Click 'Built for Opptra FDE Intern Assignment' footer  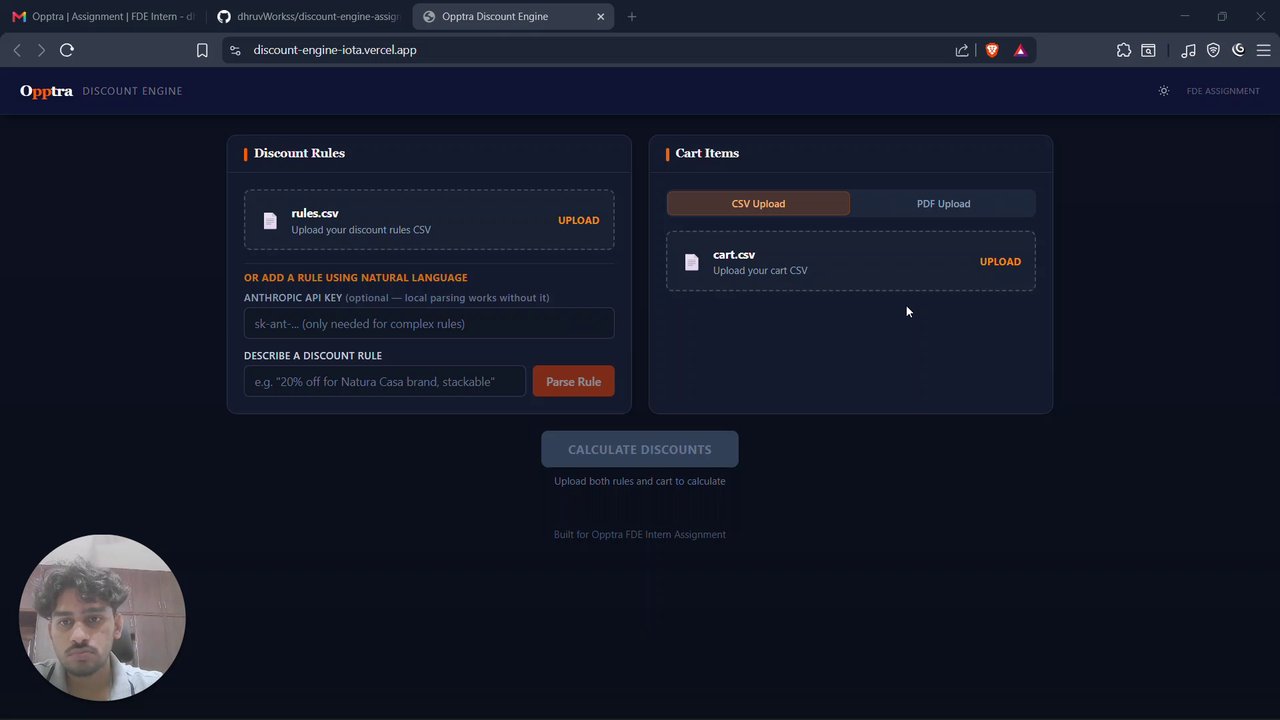(640, 535)
